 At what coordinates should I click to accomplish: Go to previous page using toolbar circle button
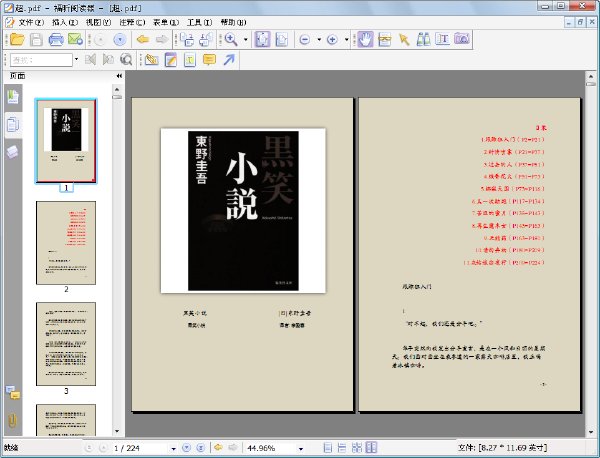(100, 39)
